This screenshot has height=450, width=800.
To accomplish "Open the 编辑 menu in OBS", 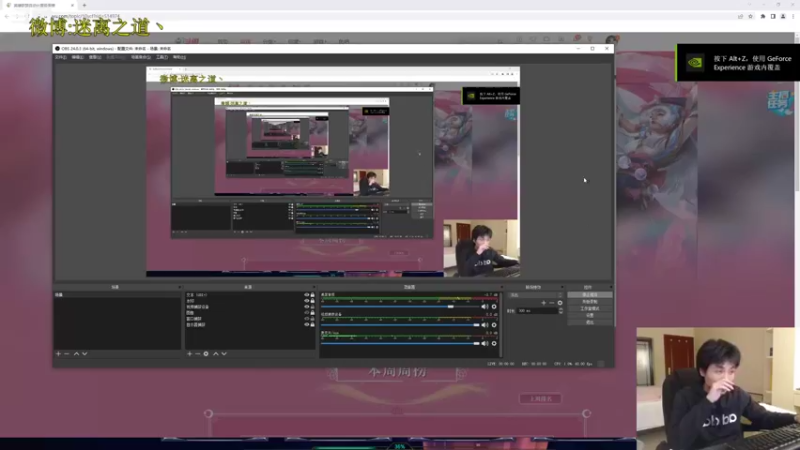I will coord(78,57).
